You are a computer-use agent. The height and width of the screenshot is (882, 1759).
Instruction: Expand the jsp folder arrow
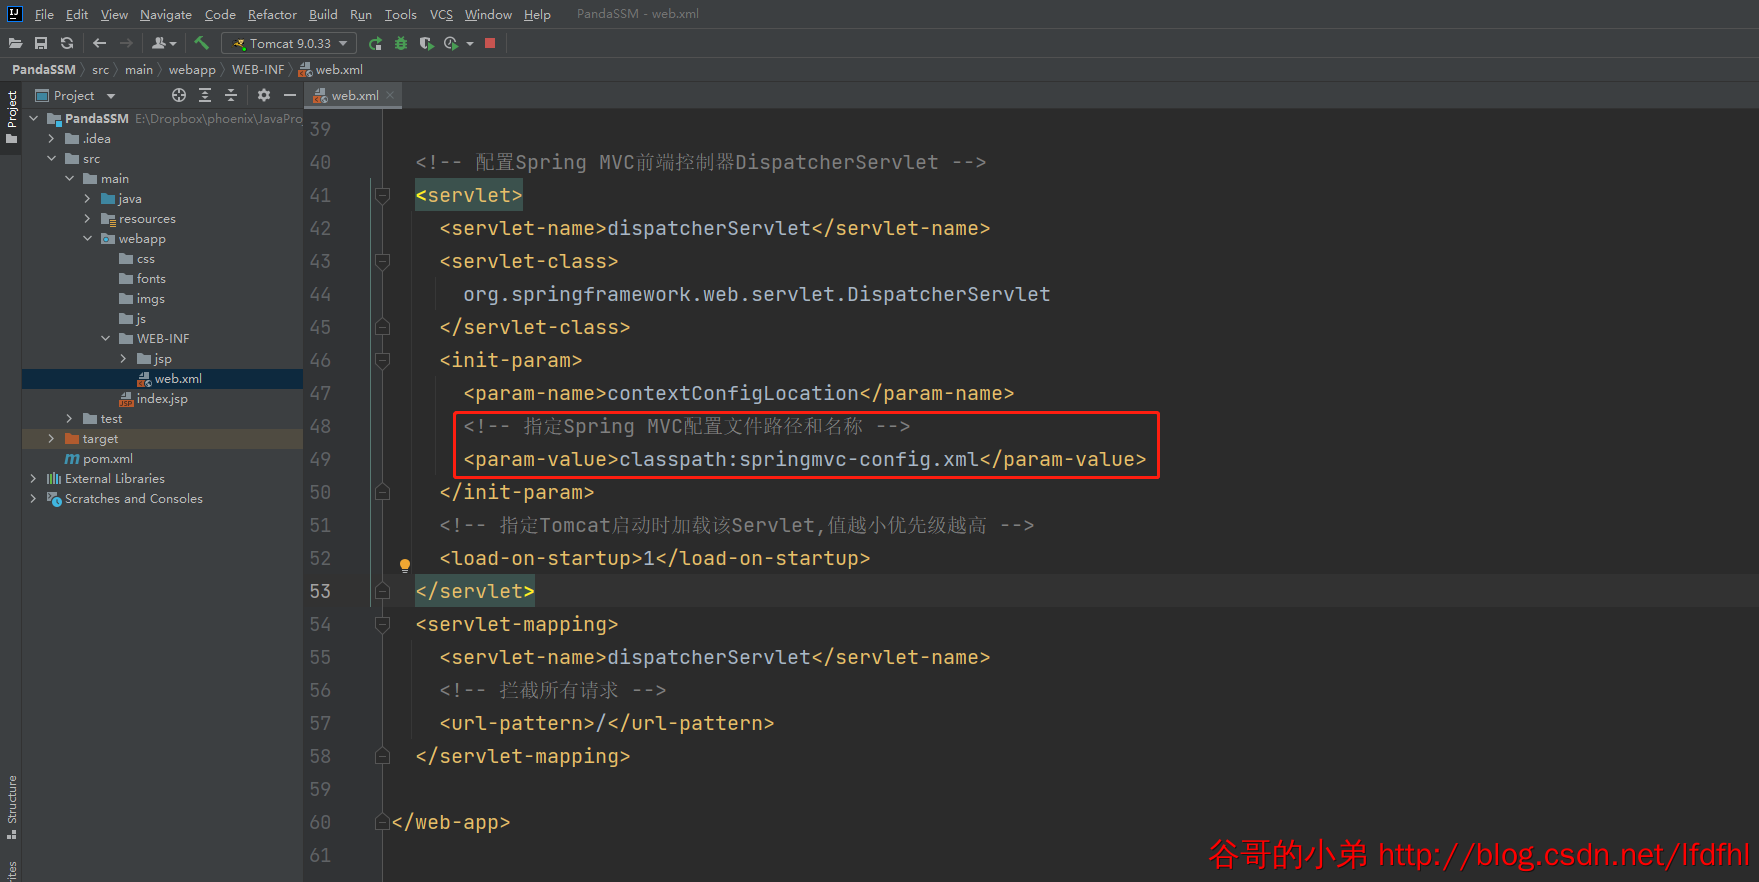click(124, 359)
